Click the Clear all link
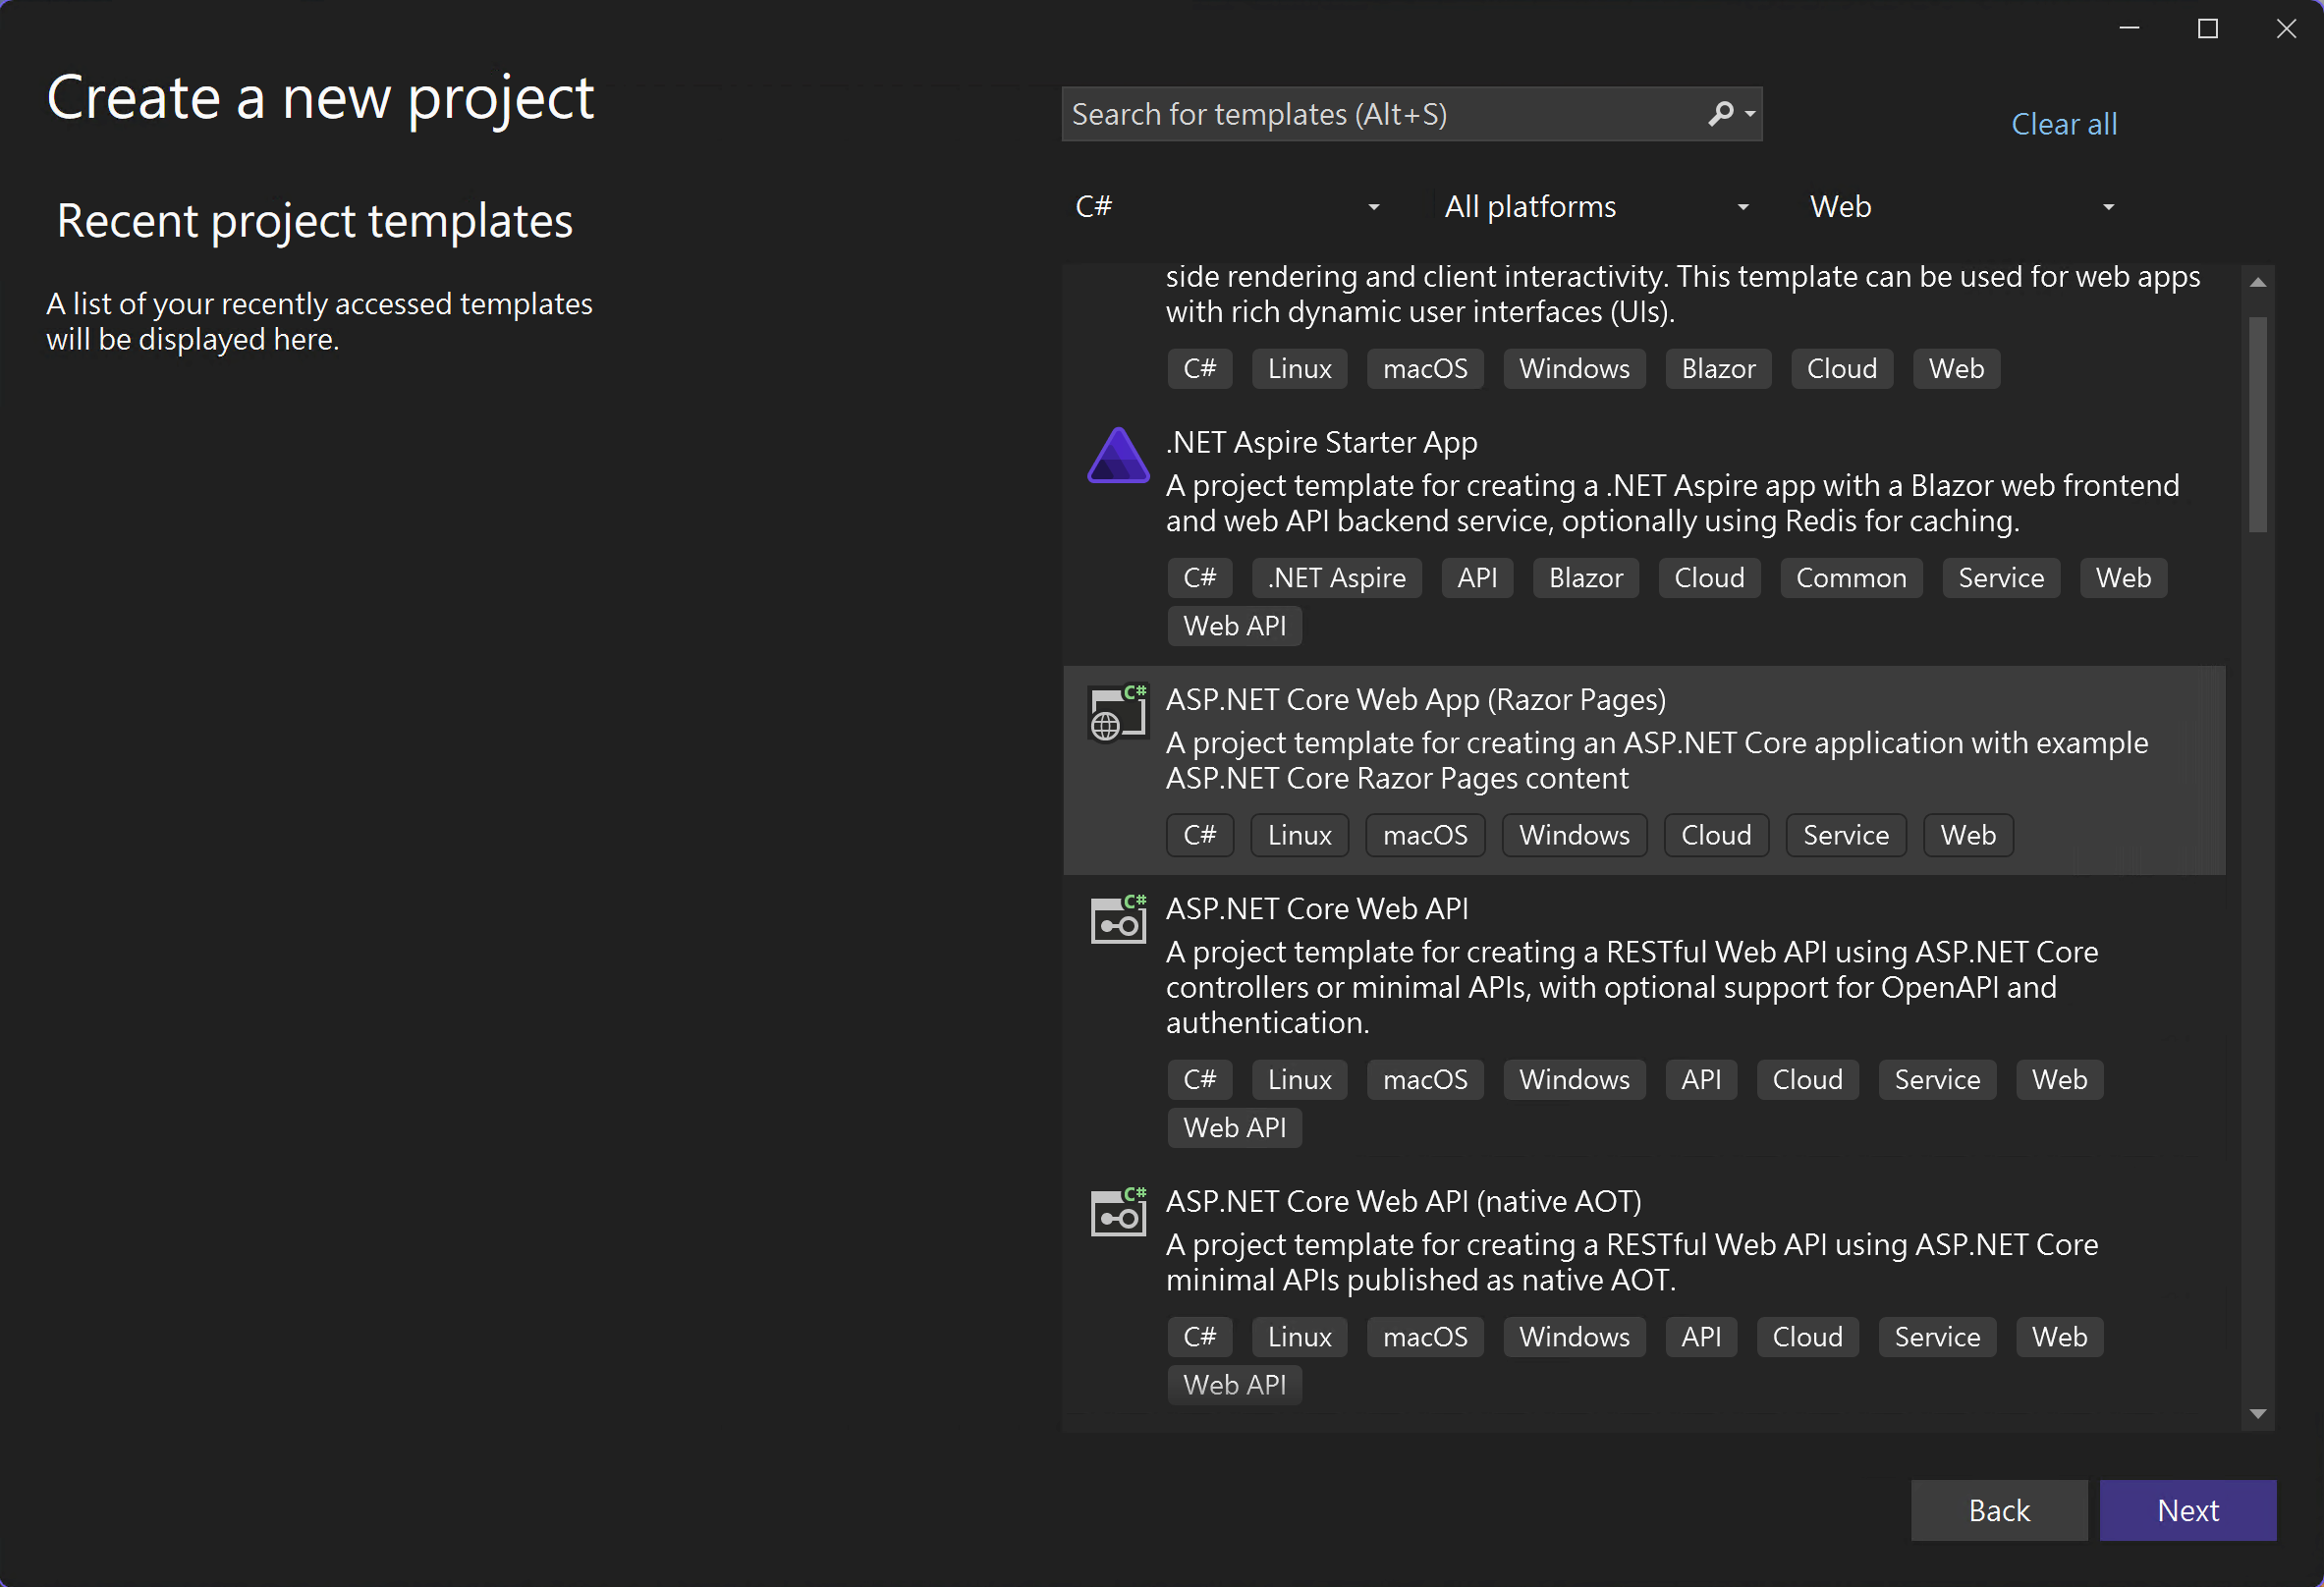 [2063, 124]
